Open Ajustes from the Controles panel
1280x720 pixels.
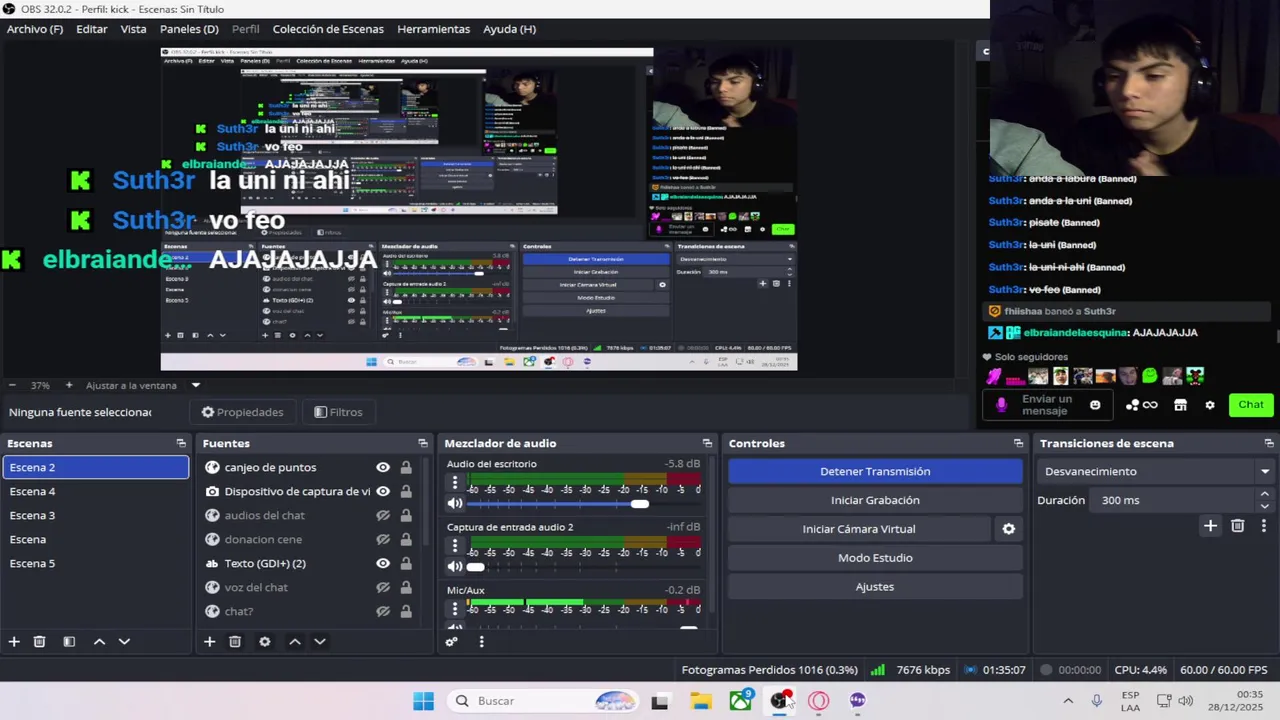click(x=875, y=587)
